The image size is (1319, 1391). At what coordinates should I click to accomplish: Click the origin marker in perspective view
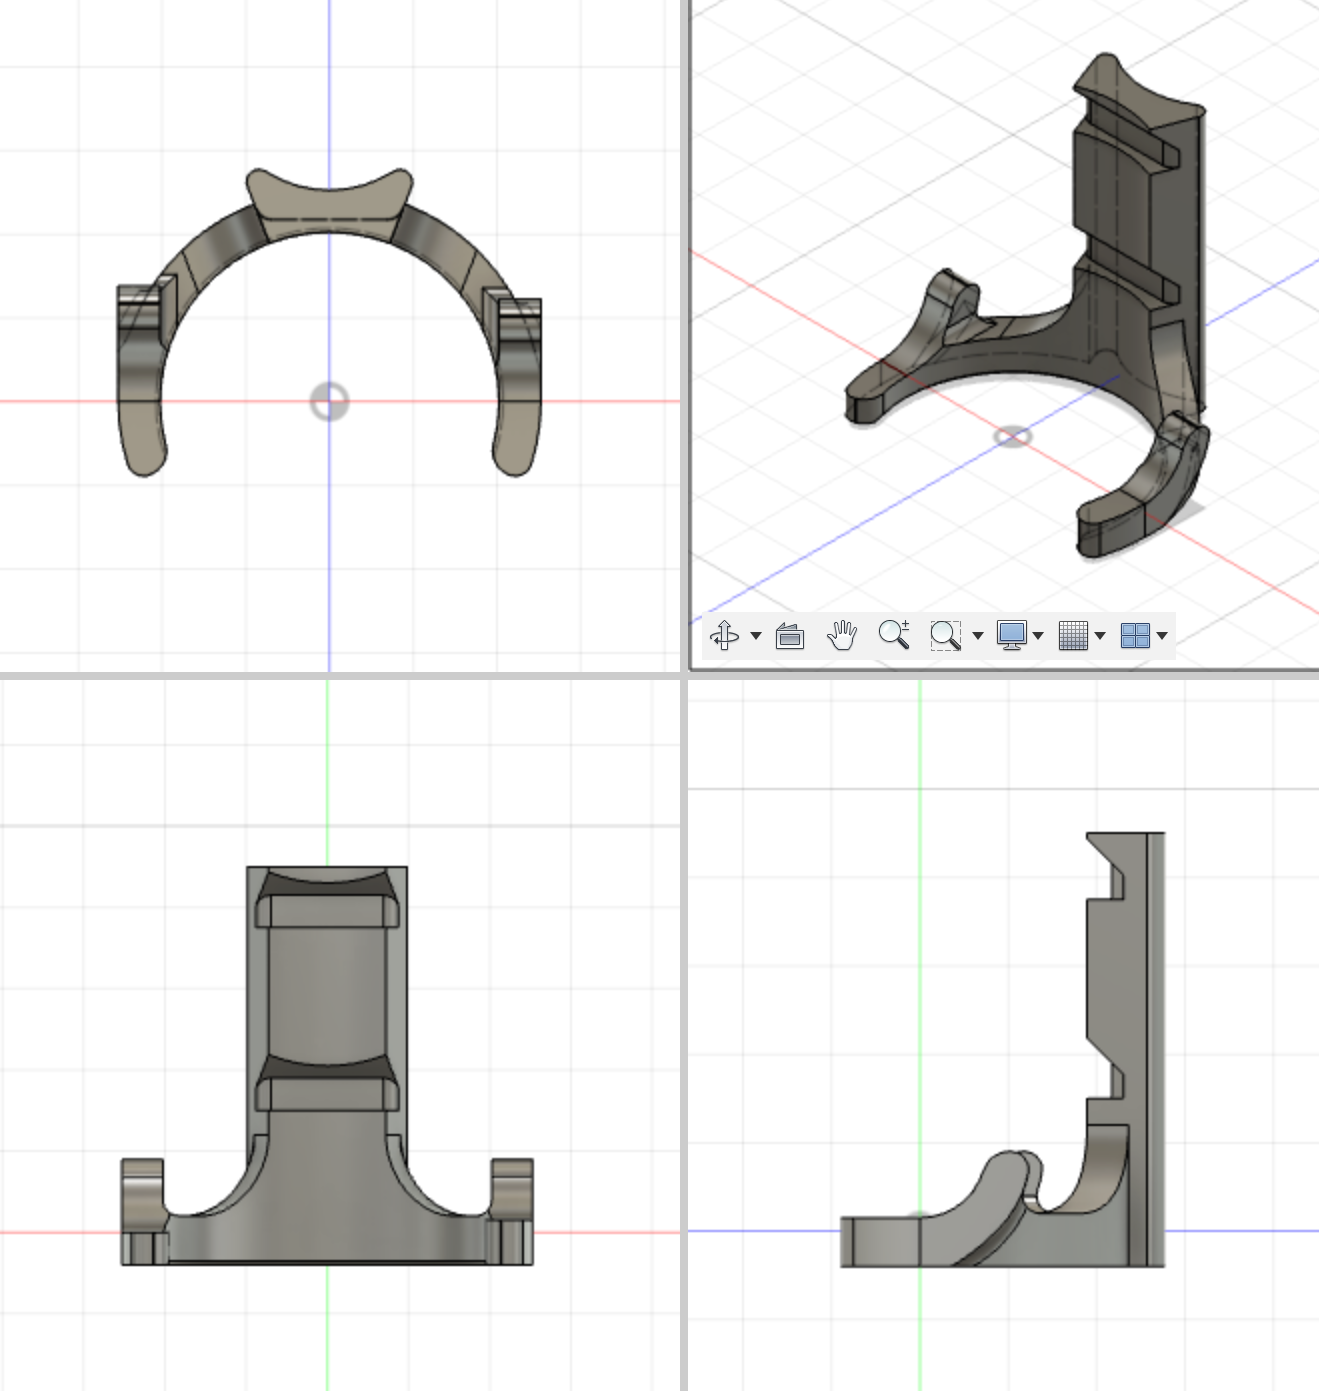pyautogui.click(x=1013, y=437)
